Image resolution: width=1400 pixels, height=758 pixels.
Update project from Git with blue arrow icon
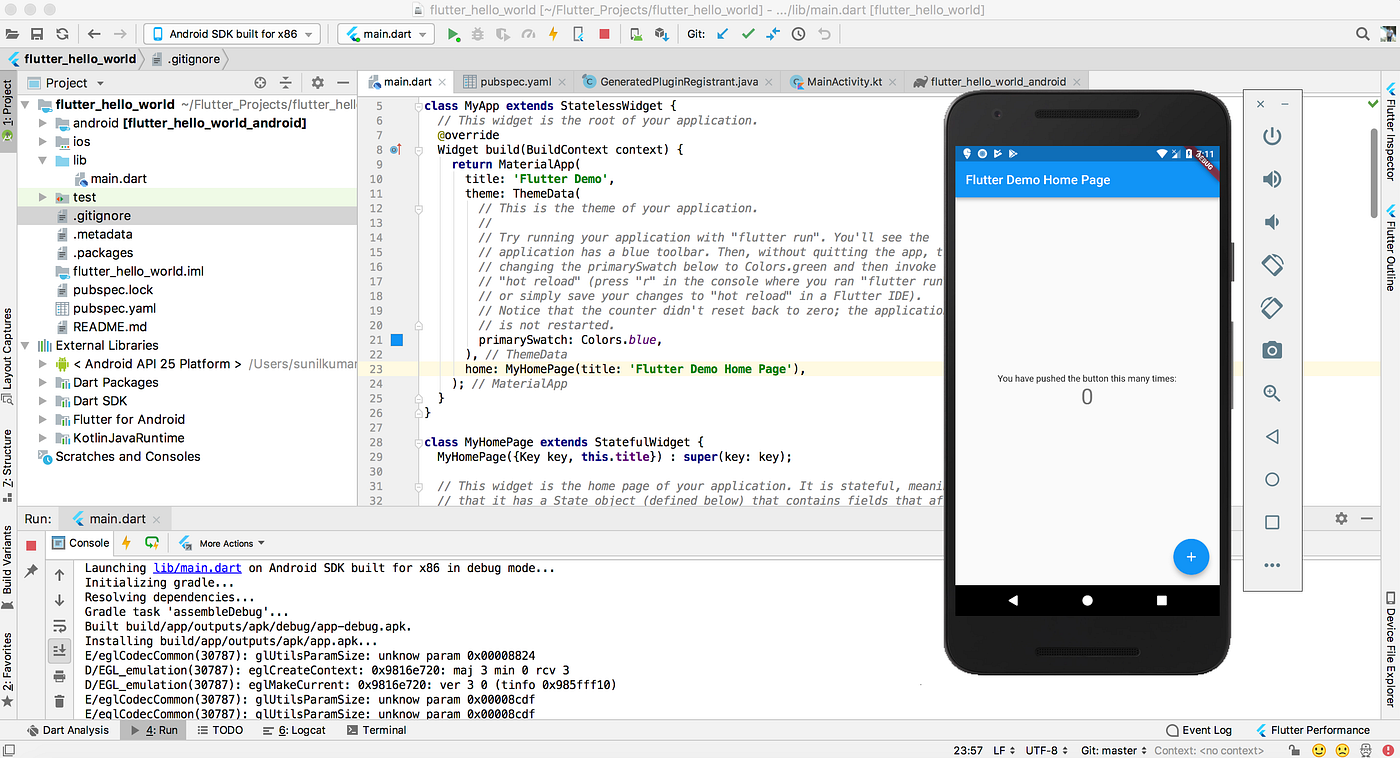(x=721, y=33)
